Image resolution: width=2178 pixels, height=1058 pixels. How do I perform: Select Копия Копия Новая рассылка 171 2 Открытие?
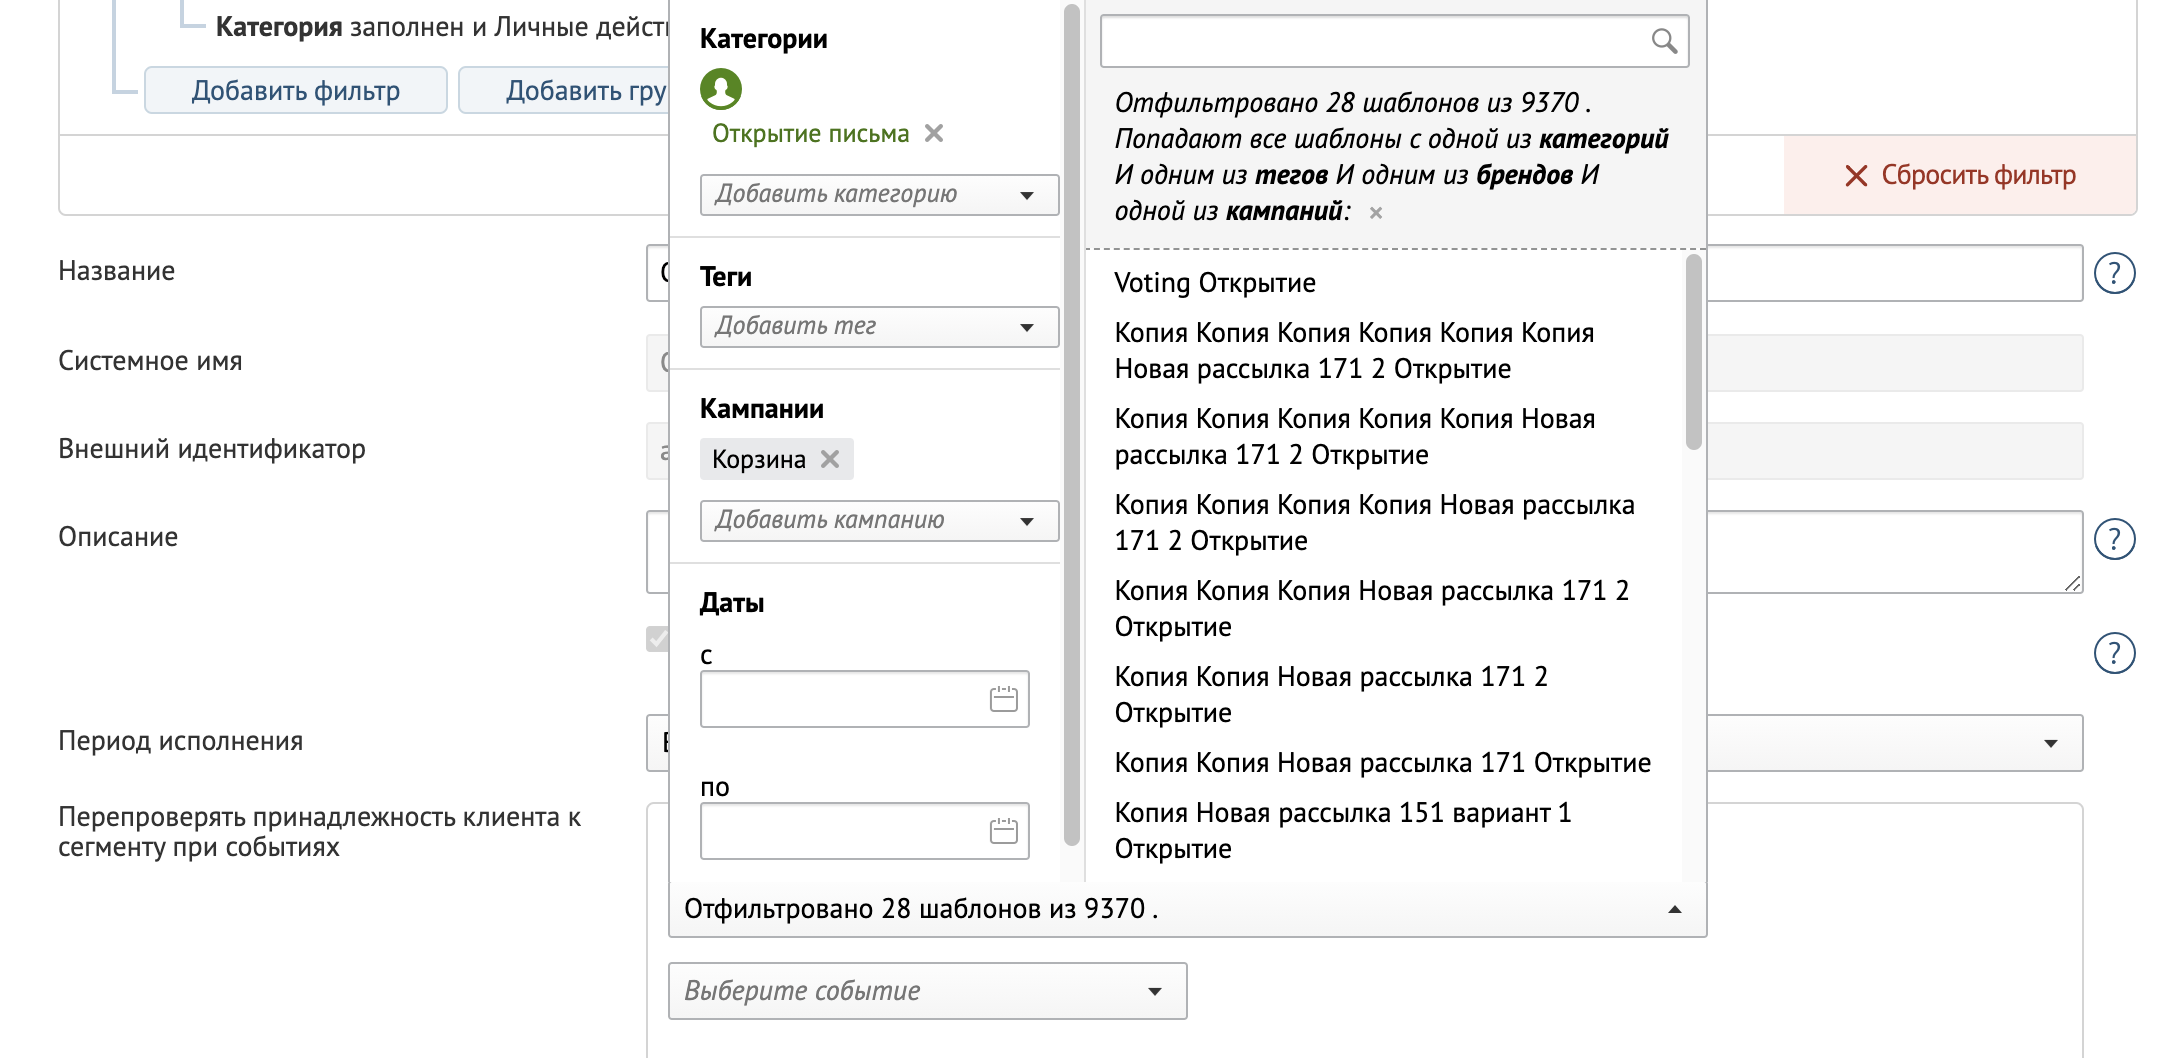tap(1331, 695)
